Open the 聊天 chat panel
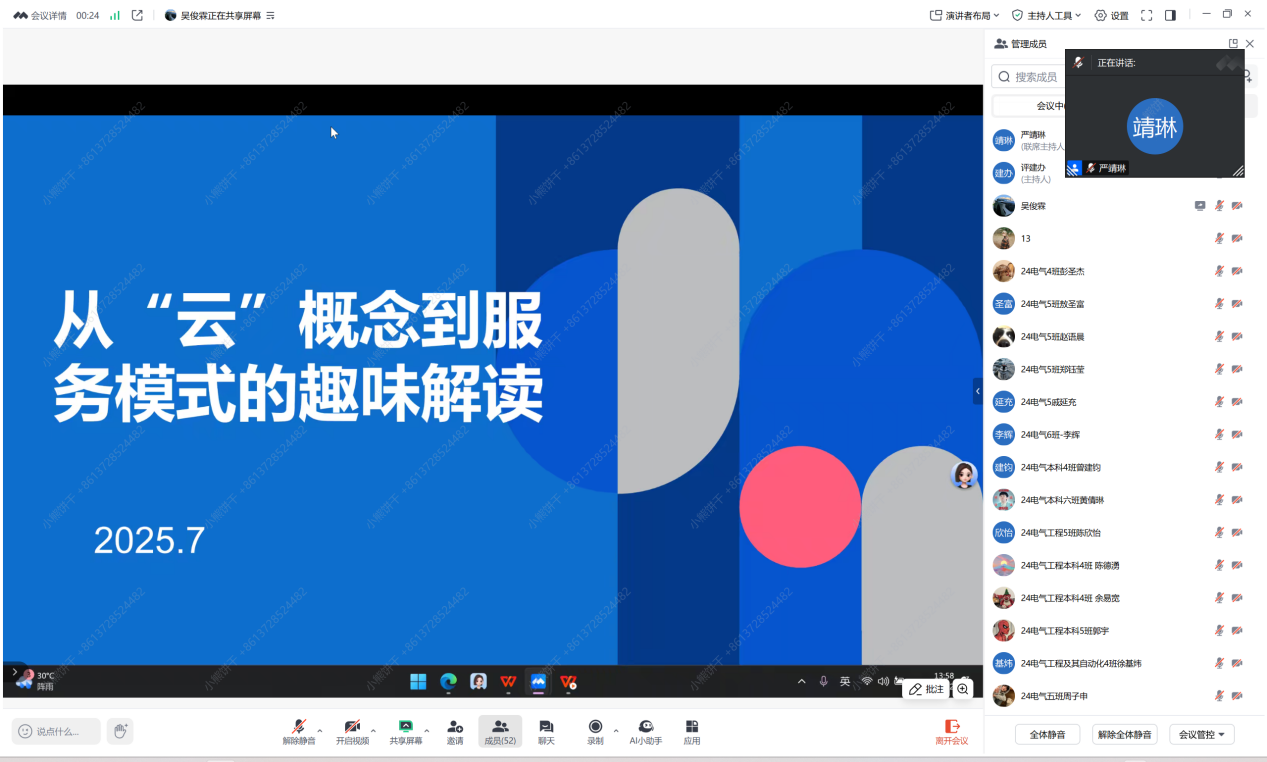Image resolution: width=1267 pixels, height=762 pixels. pos(546,731)
